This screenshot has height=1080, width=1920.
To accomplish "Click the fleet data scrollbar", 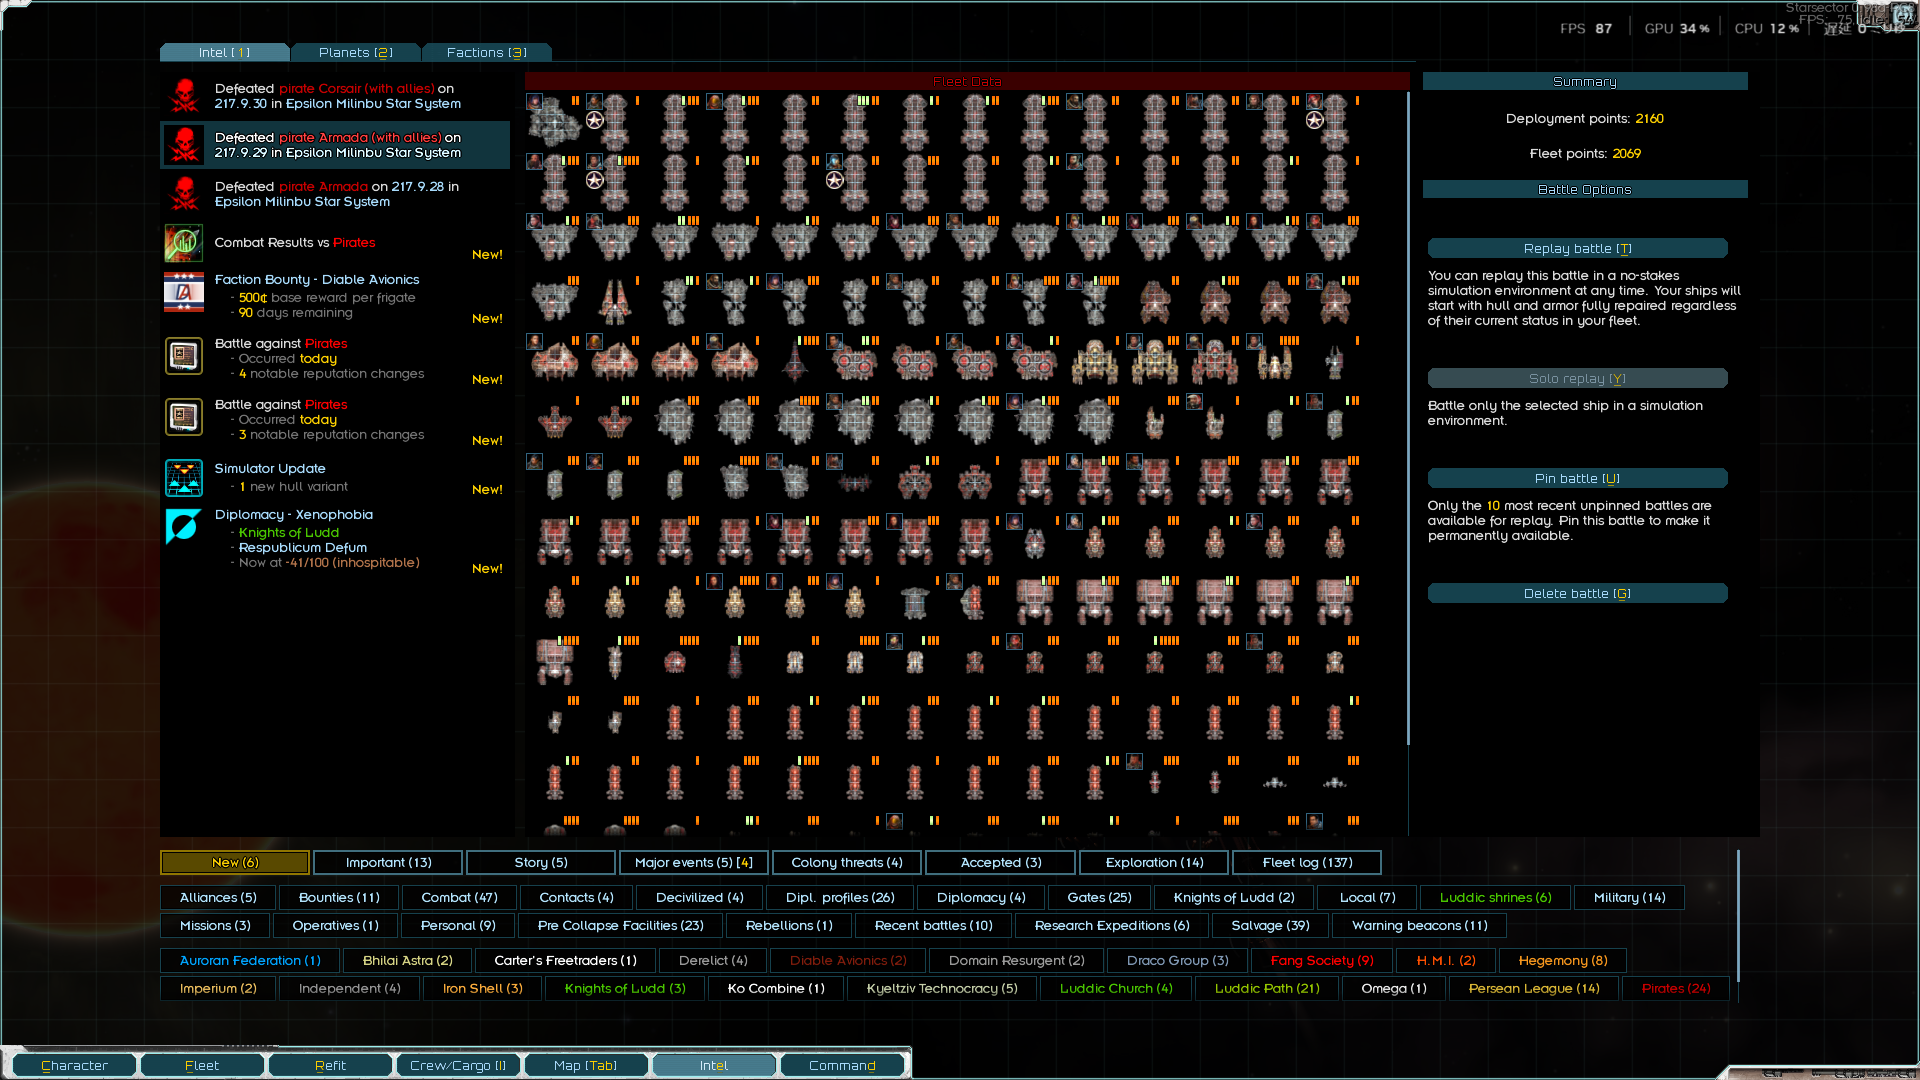I will tap(1408, 420).
